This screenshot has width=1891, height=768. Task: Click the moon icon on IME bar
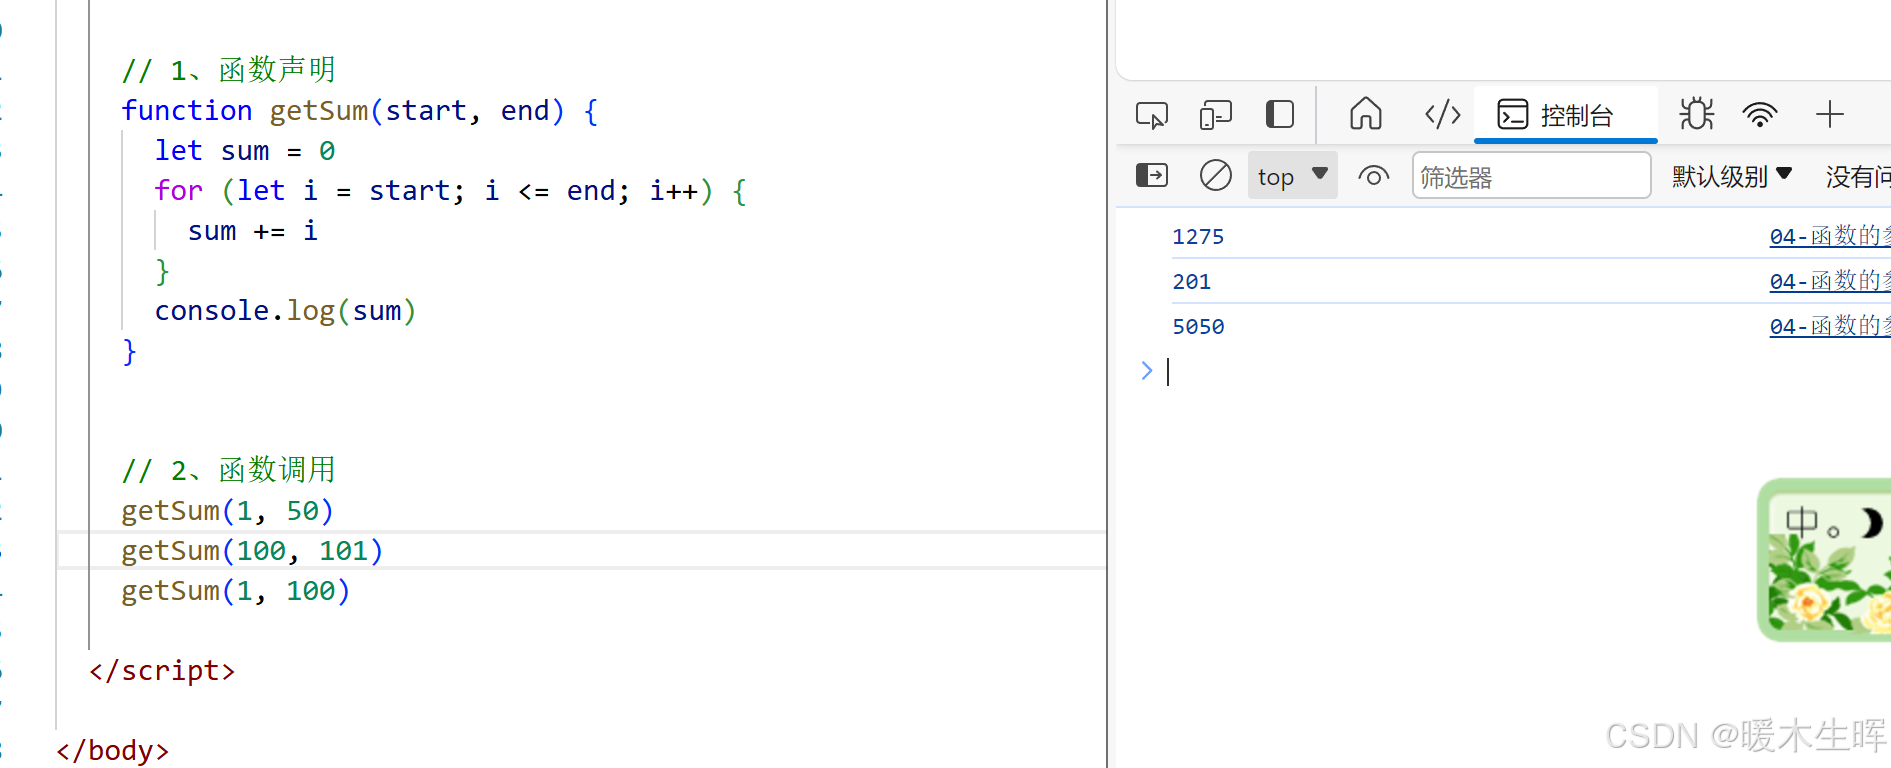1870,522
